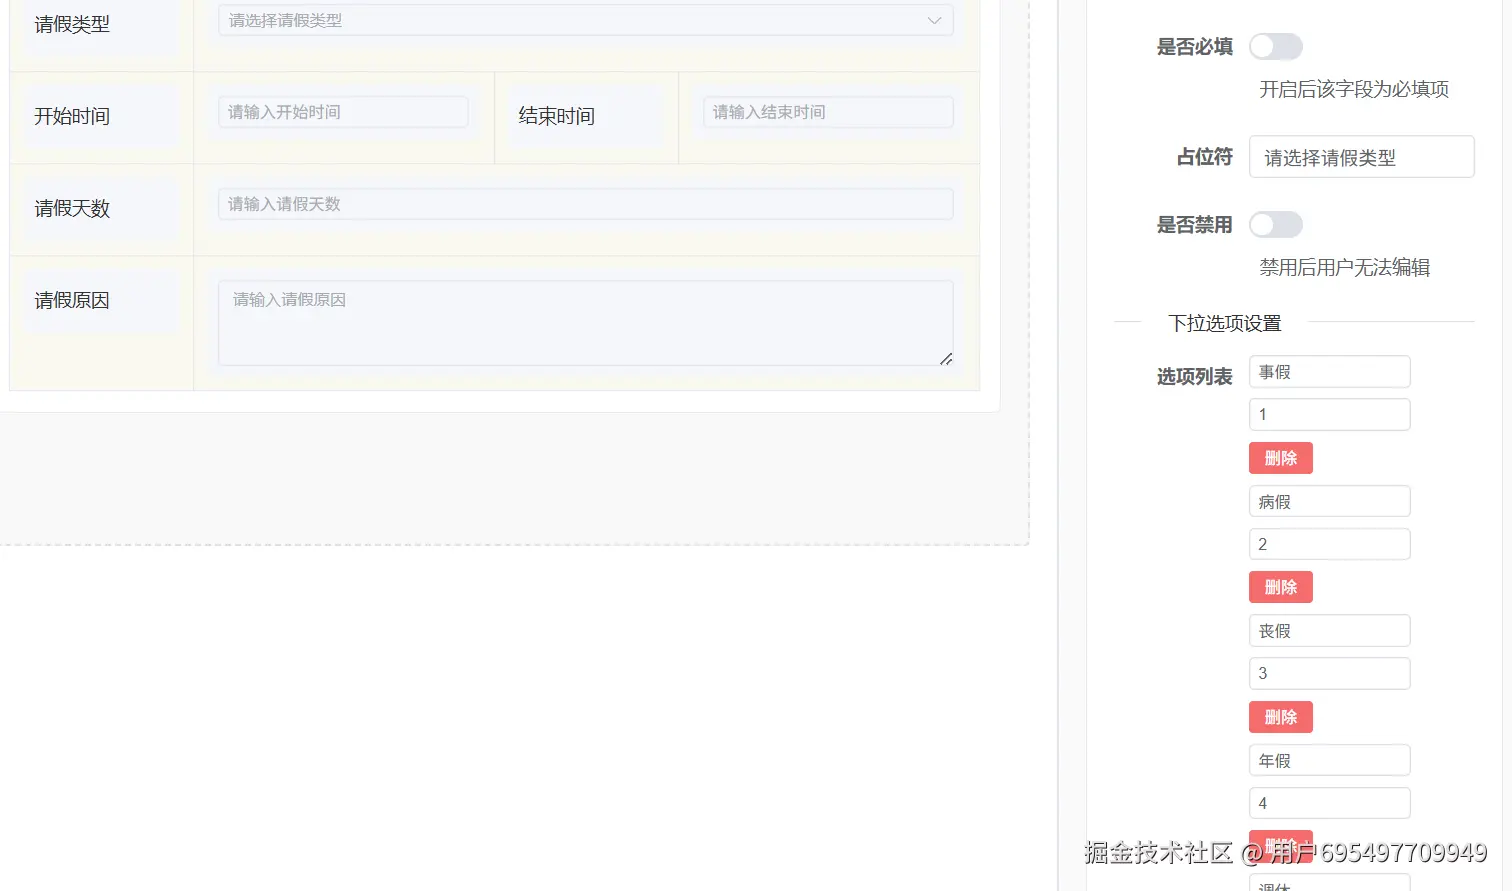The width and height of the screenshot is (1512, 891).
Task: Click the option value field containing 4
Action: coord(1329,803)
